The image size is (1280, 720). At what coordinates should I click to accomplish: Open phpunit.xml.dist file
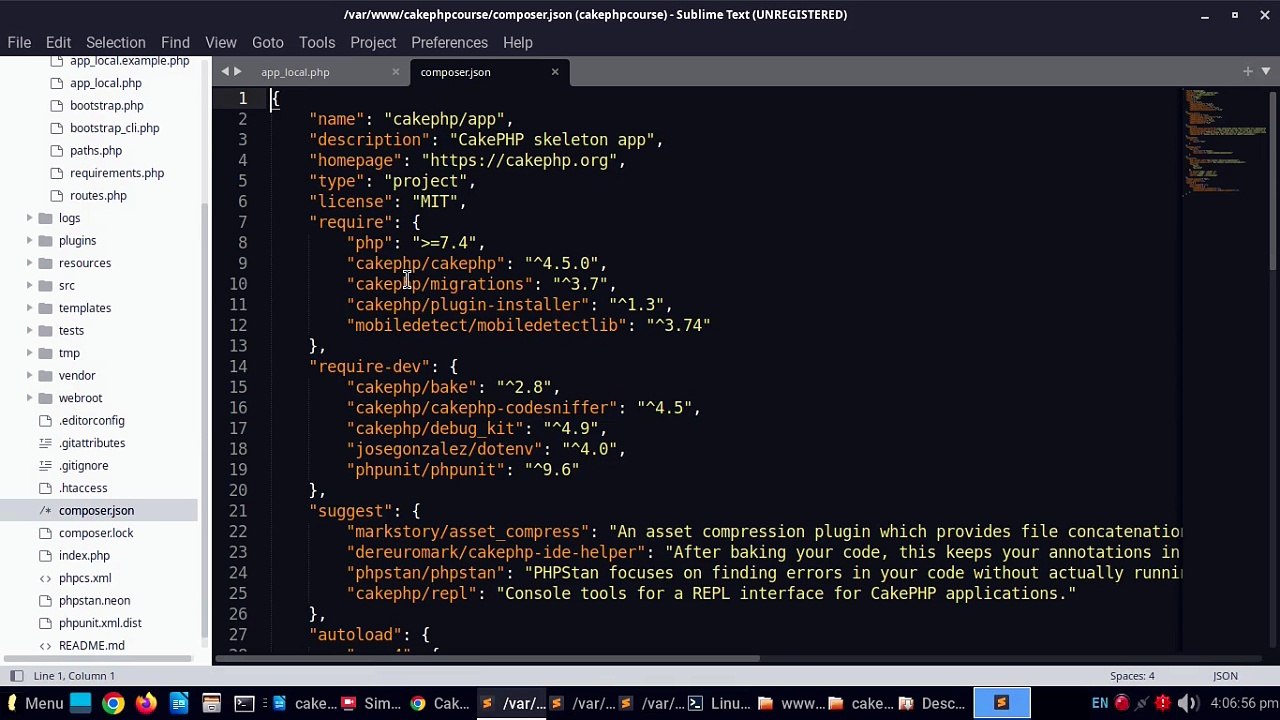100,623
